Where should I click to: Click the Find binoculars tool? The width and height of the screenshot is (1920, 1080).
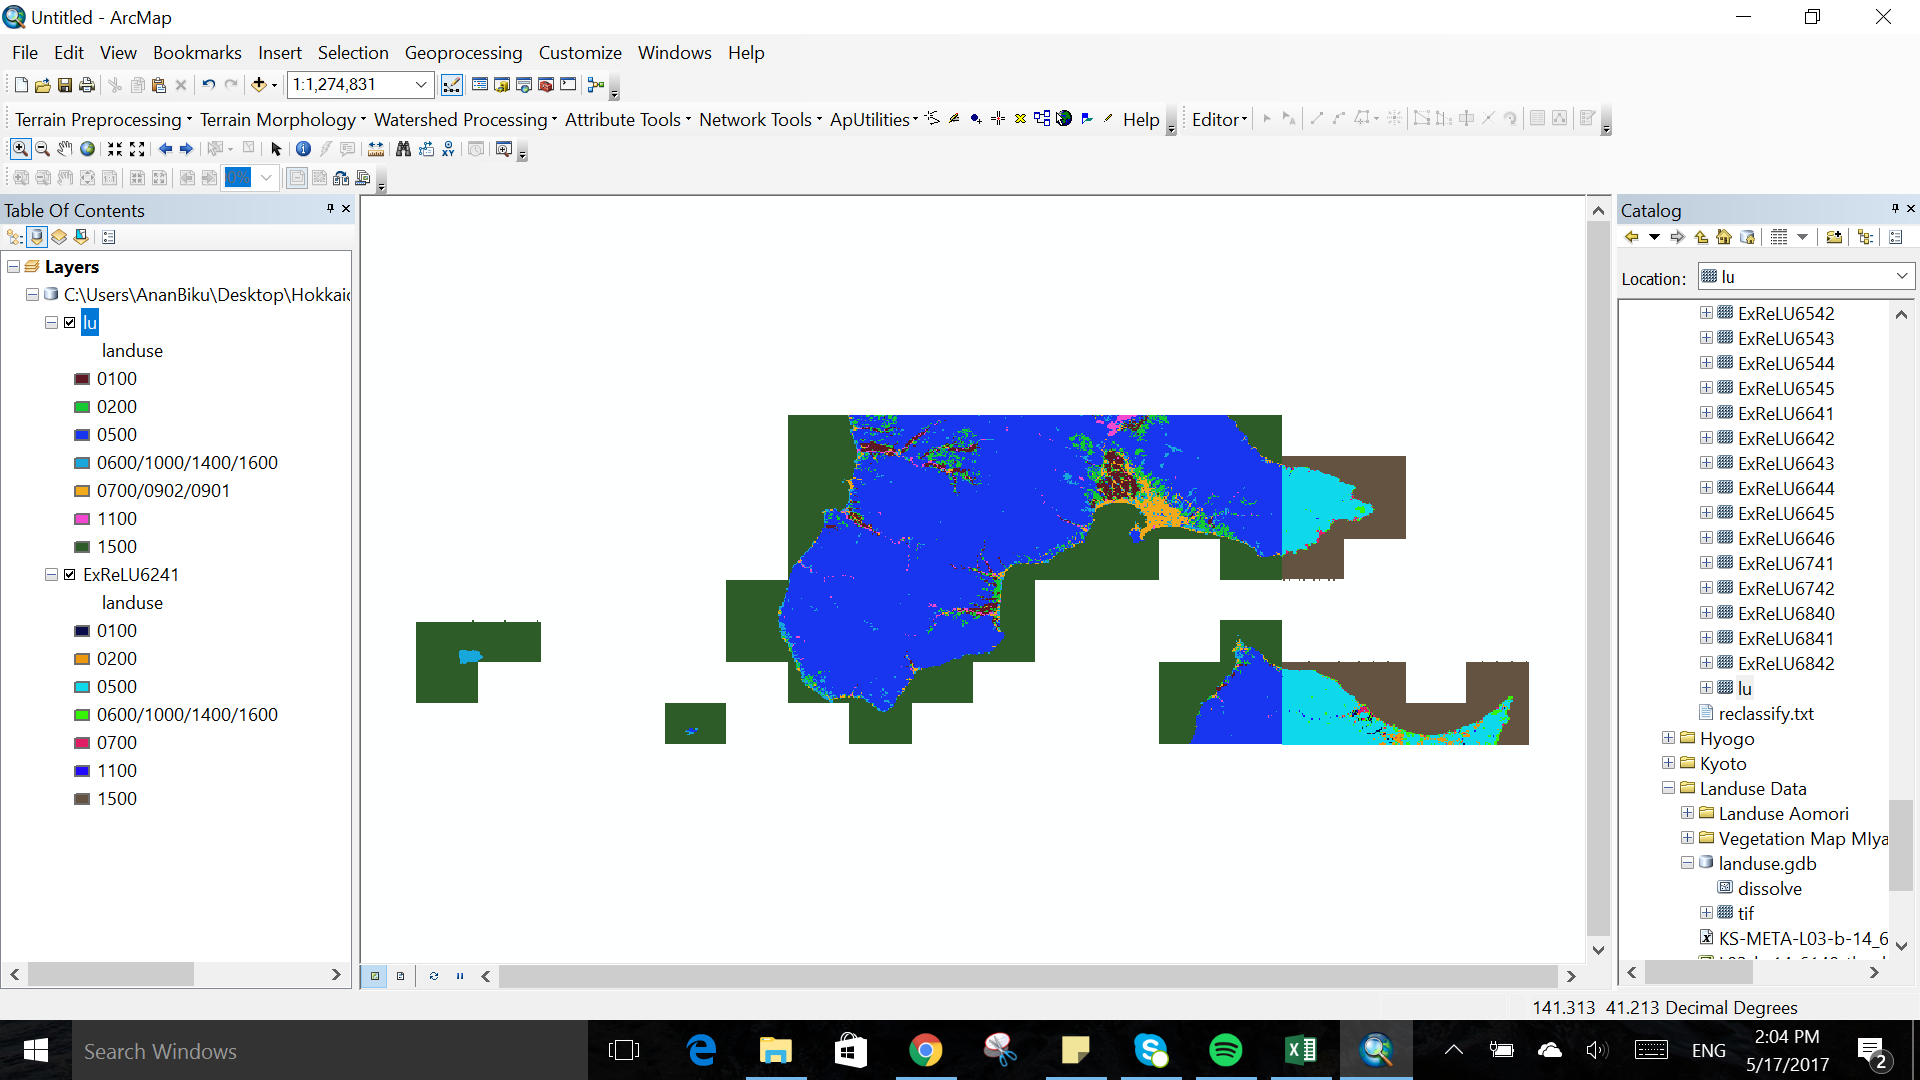point(403,149)
